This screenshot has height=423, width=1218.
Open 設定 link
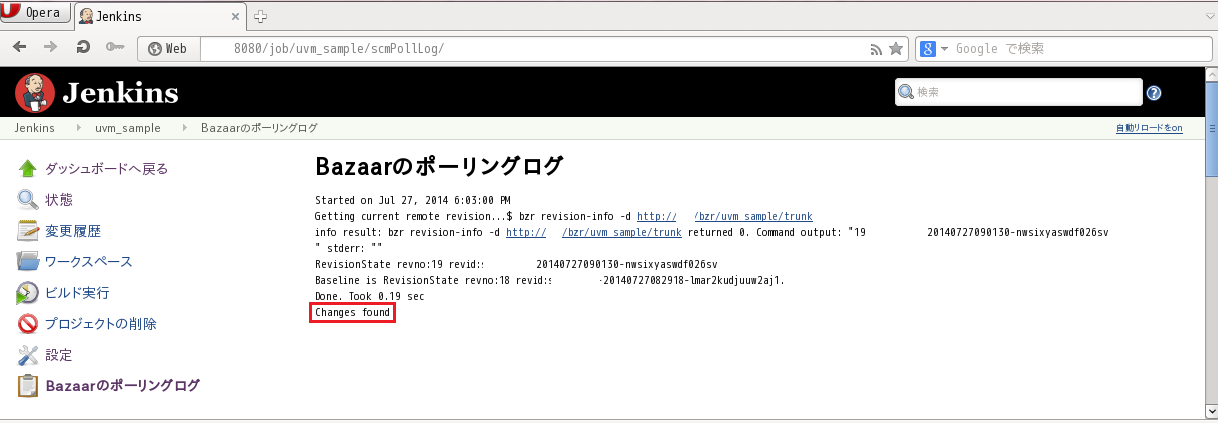[59, 355]
